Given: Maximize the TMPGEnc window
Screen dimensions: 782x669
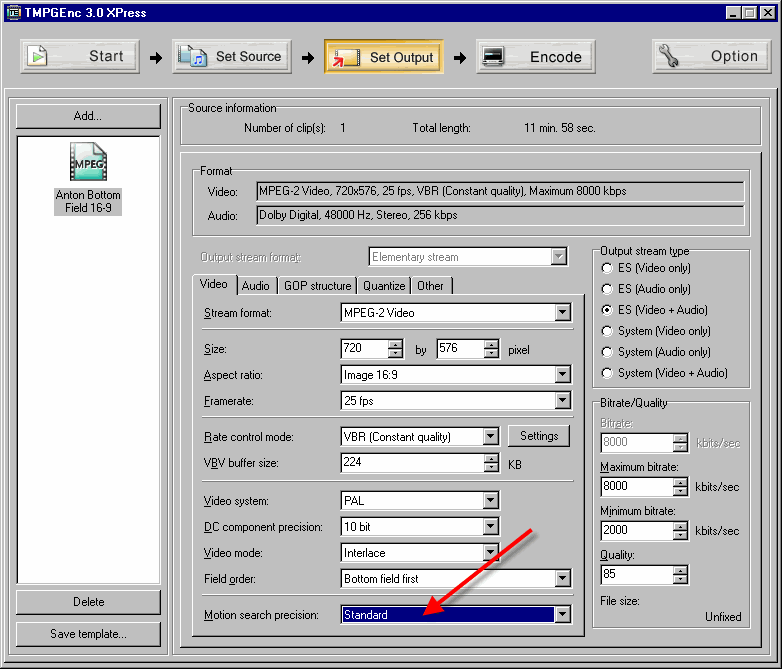Looking at the screenshot, I should pyautogui.click(x=749, y=12).
